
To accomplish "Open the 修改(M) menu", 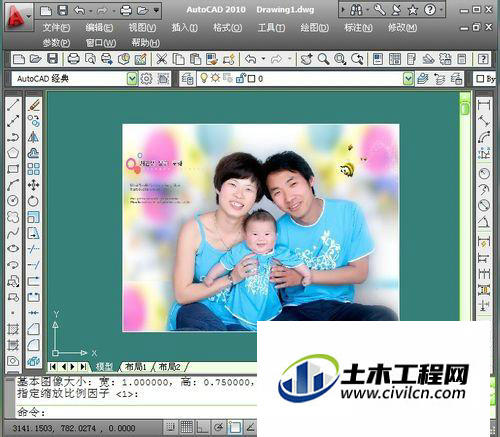I will pyautogui.click(x=402, y=27).
